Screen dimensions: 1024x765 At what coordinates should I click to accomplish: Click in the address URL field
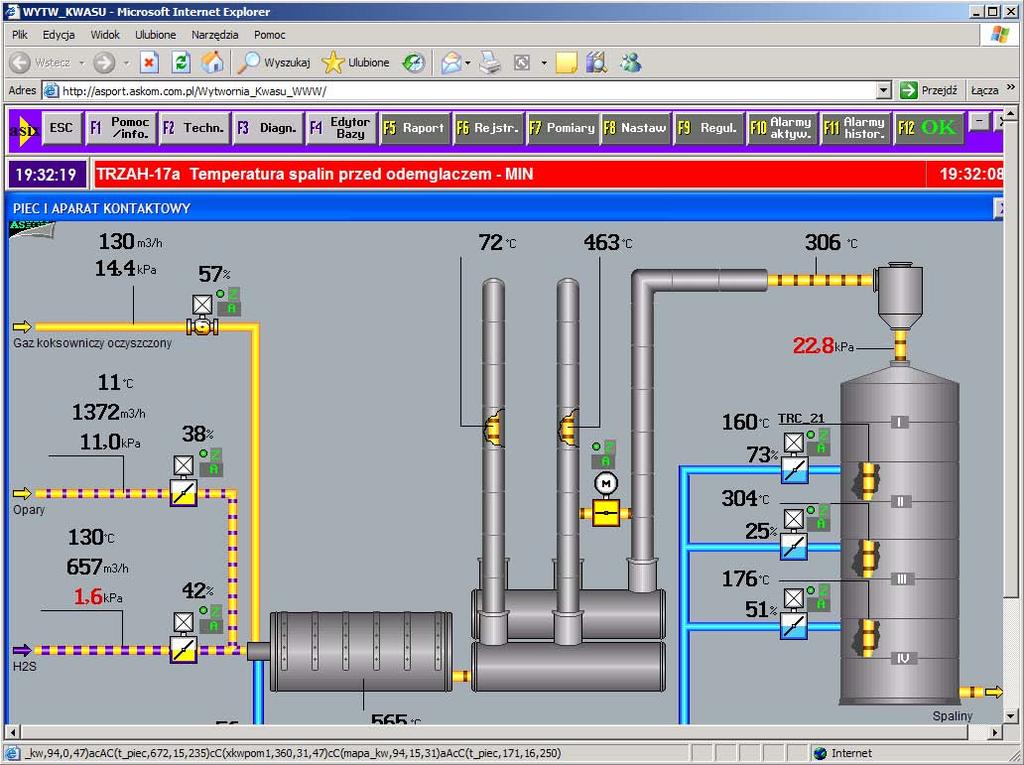coord(468,91)
